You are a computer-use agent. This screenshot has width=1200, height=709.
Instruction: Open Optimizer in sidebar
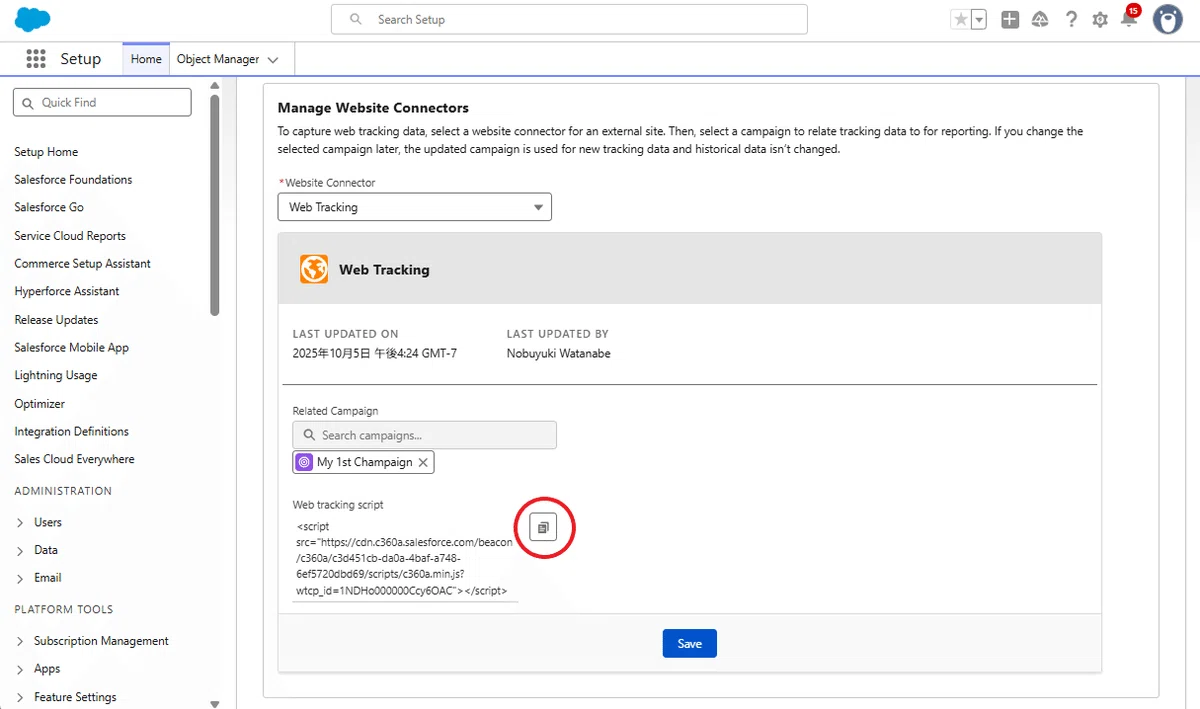[x=39, y=404]
